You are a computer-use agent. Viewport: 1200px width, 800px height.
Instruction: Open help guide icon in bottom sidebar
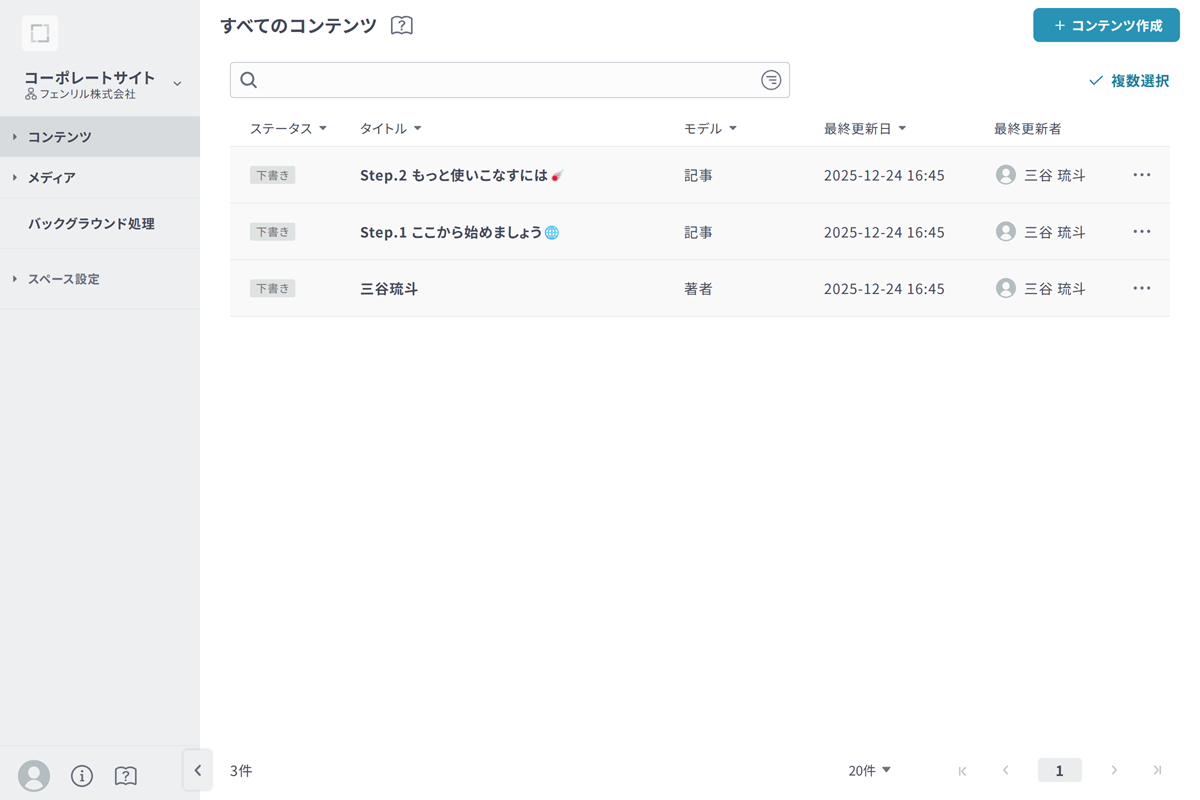point(126,776)
